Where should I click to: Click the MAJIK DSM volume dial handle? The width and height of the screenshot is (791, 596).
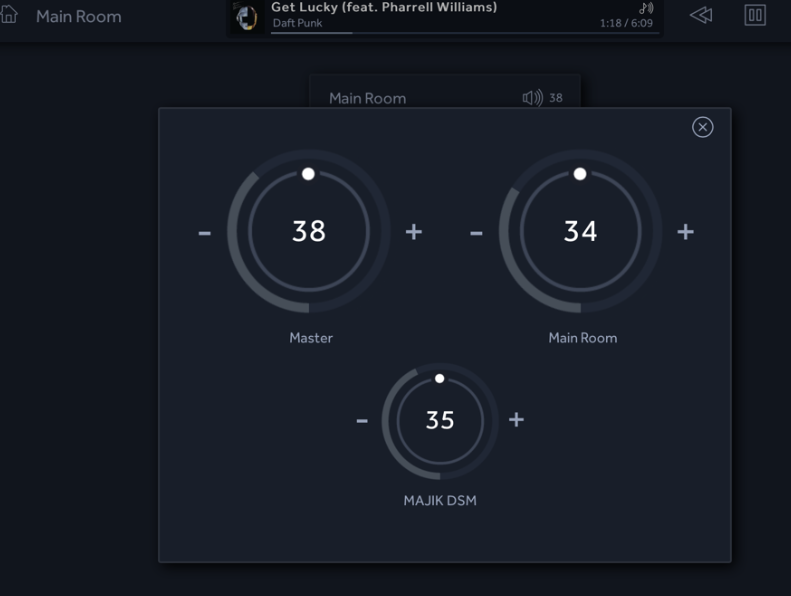point(439,378)
